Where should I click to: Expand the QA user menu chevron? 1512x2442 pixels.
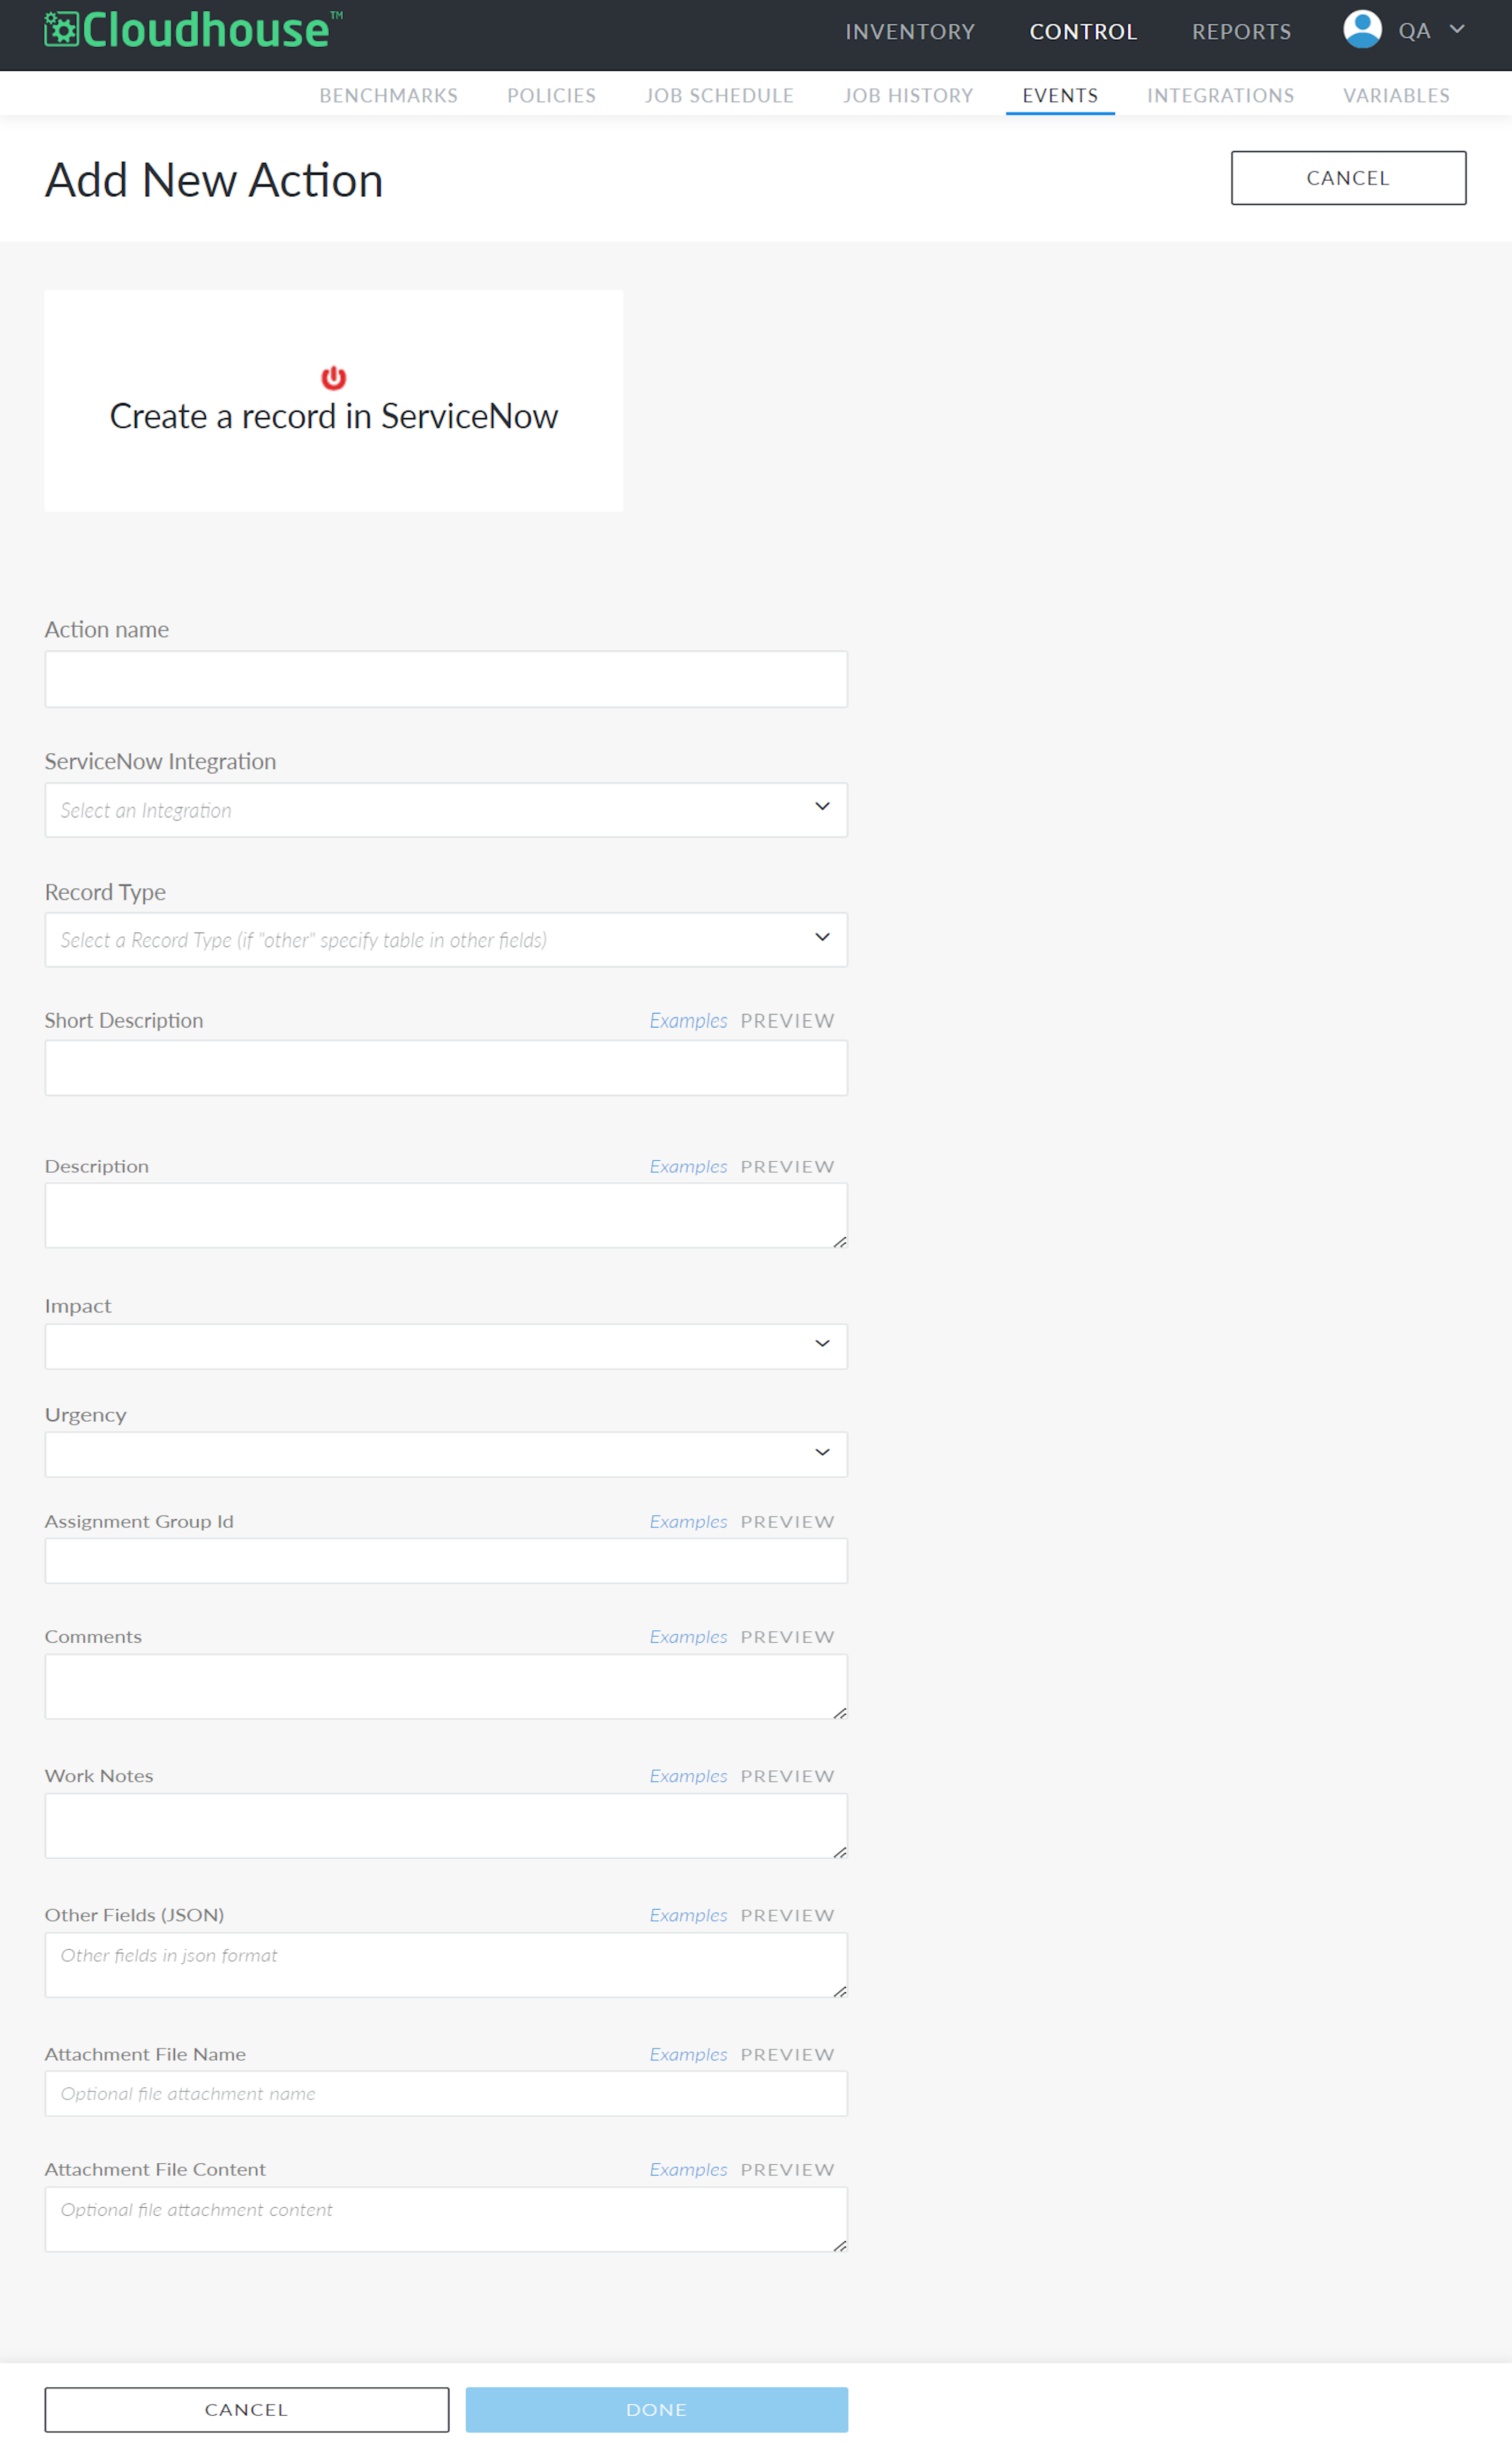1457,29
